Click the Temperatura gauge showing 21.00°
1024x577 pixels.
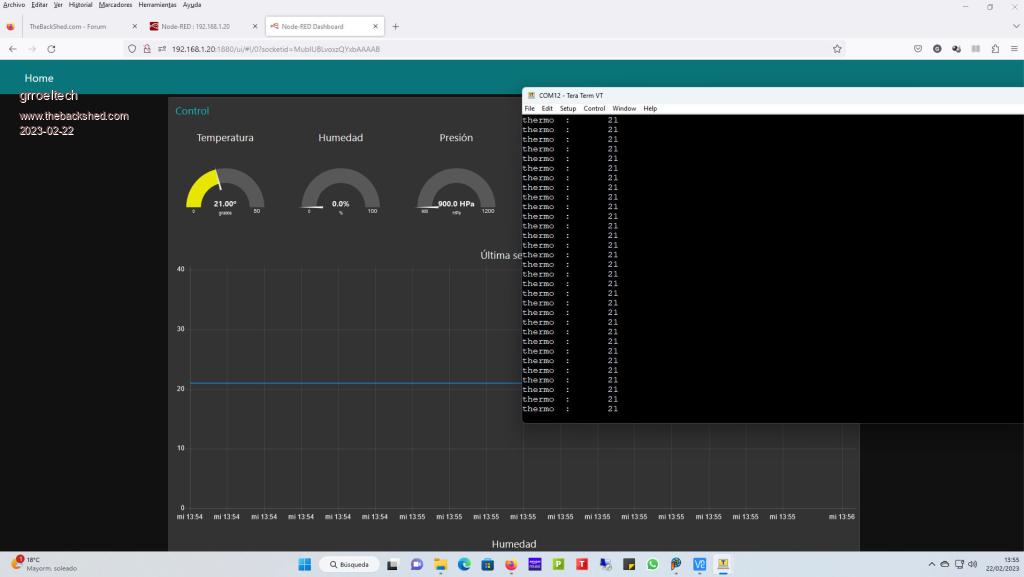coord(225,190)
